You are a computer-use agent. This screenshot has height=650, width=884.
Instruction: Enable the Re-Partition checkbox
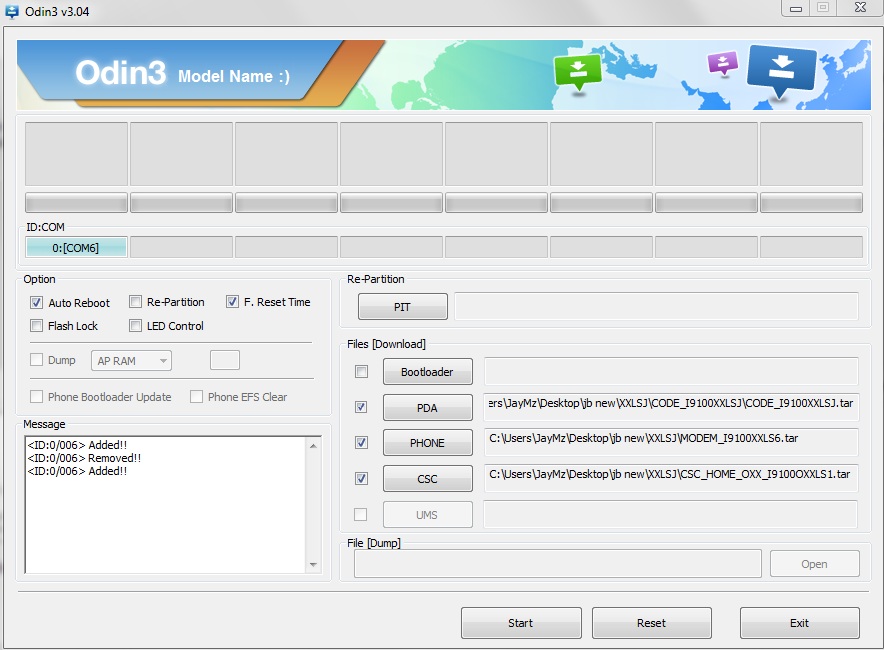[x=135, y=302]
